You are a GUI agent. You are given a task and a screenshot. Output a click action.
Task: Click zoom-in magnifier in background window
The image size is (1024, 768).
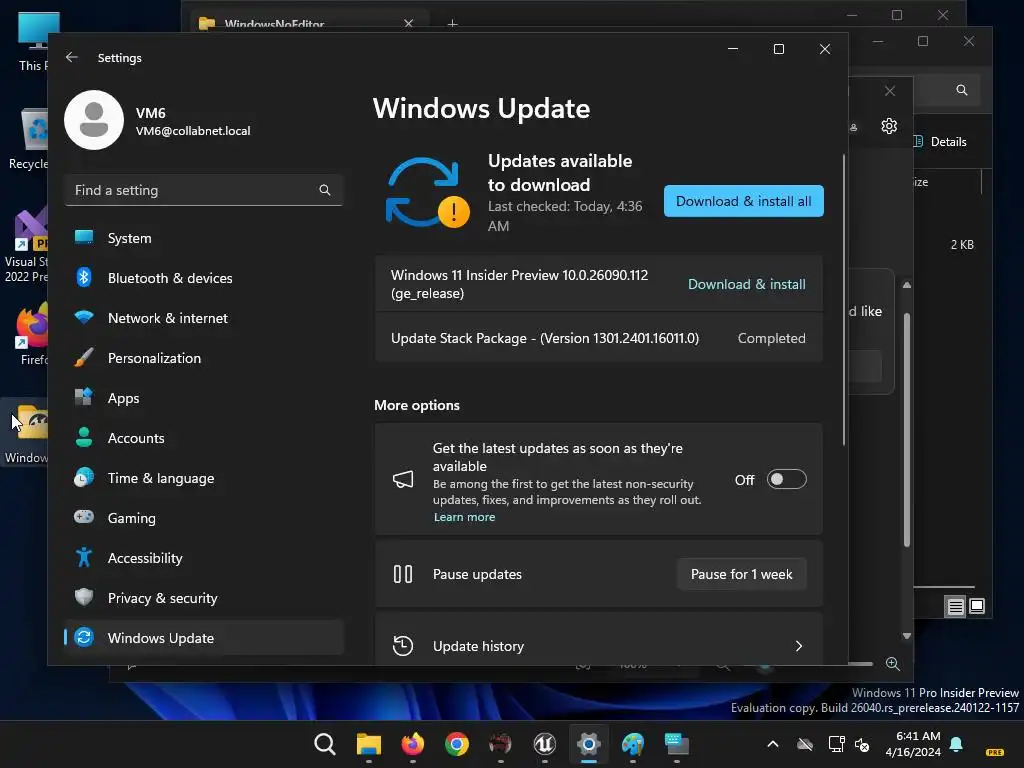click(x=893, y=664)
